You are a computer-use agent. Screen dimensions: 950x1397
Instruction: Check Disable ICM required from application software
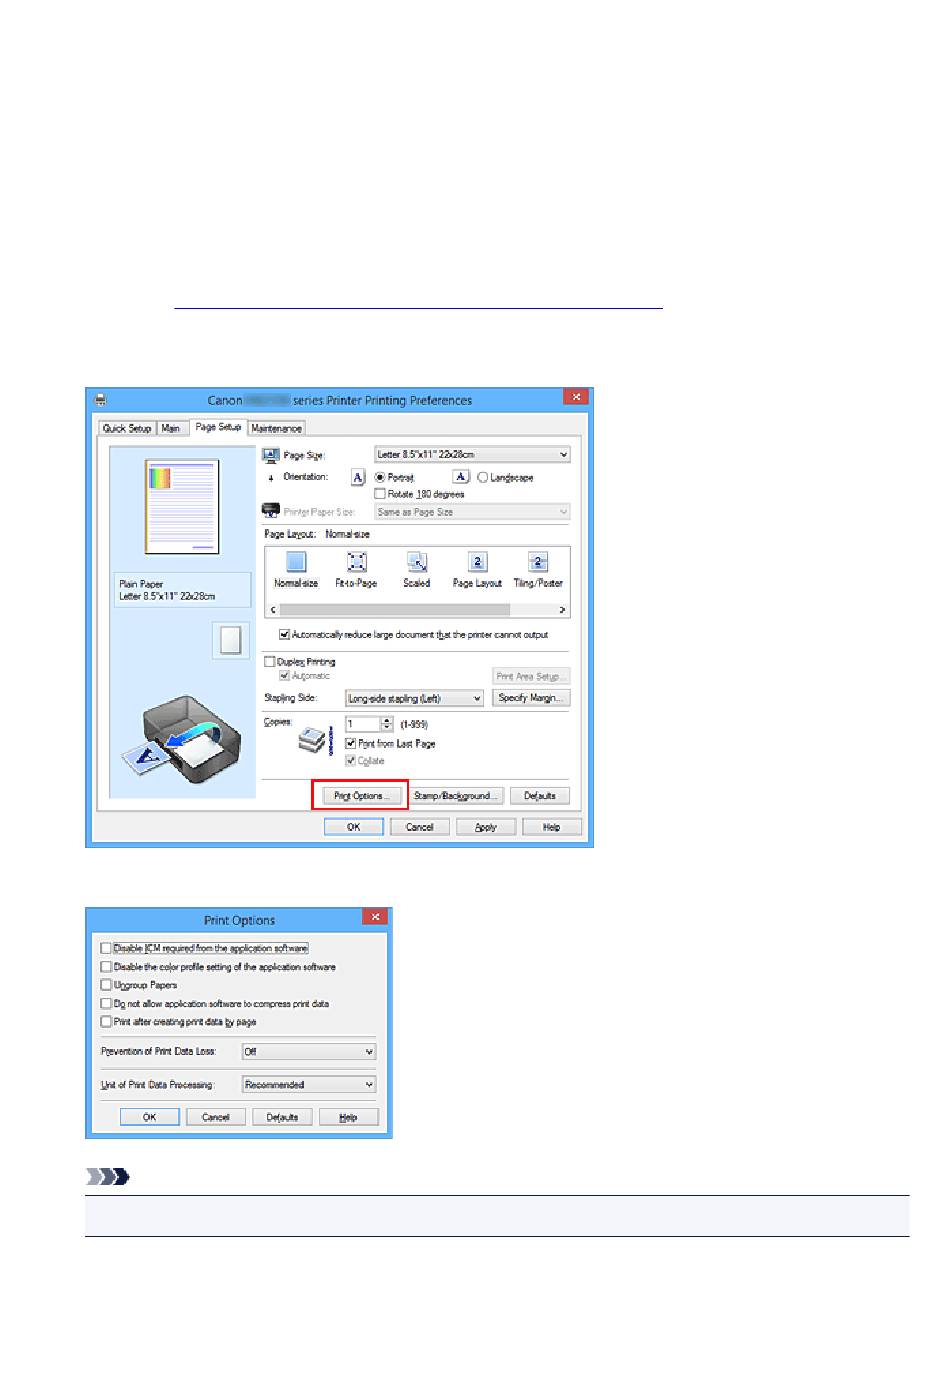(106, 948)
